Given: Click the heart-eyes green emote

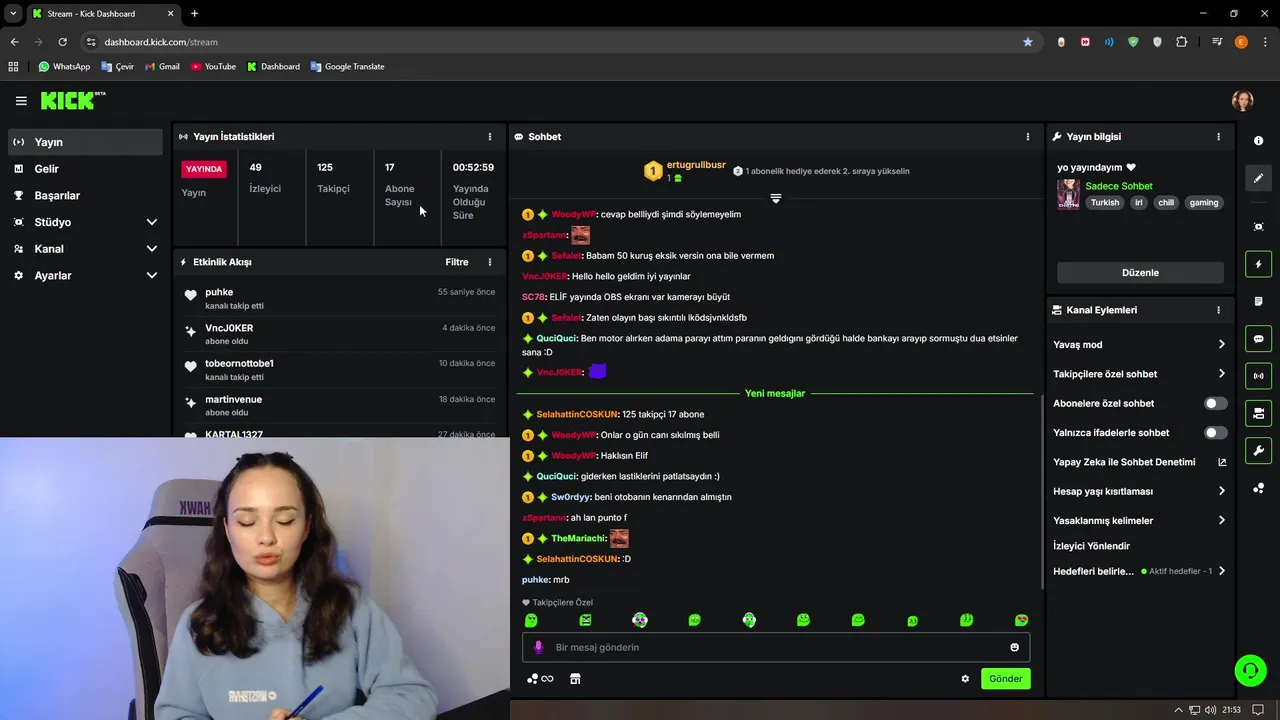Looking at the screenshot, I should 1021,620.
